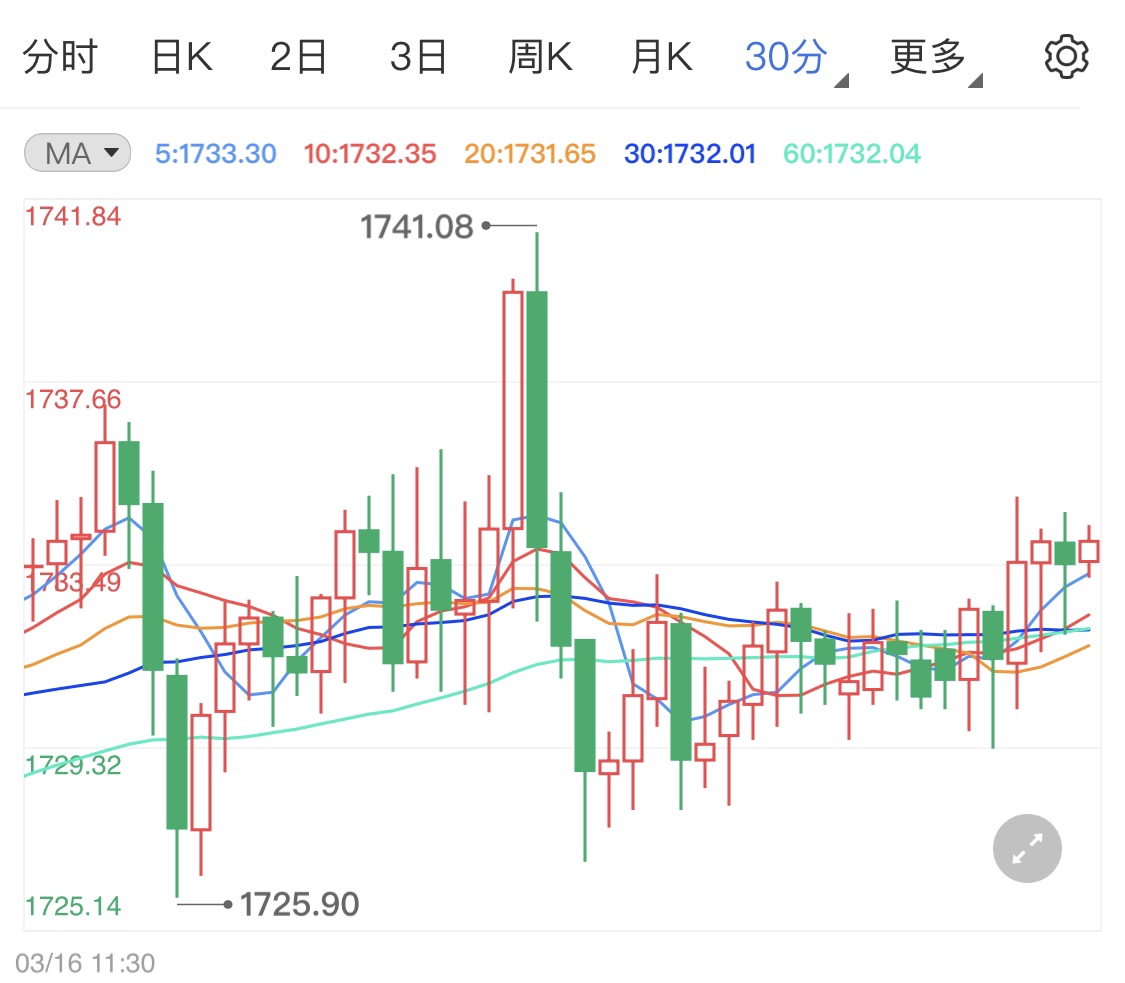Click MA10 value 10:1732.35
Screen dimensions: 1125x983
coord(369,154)
